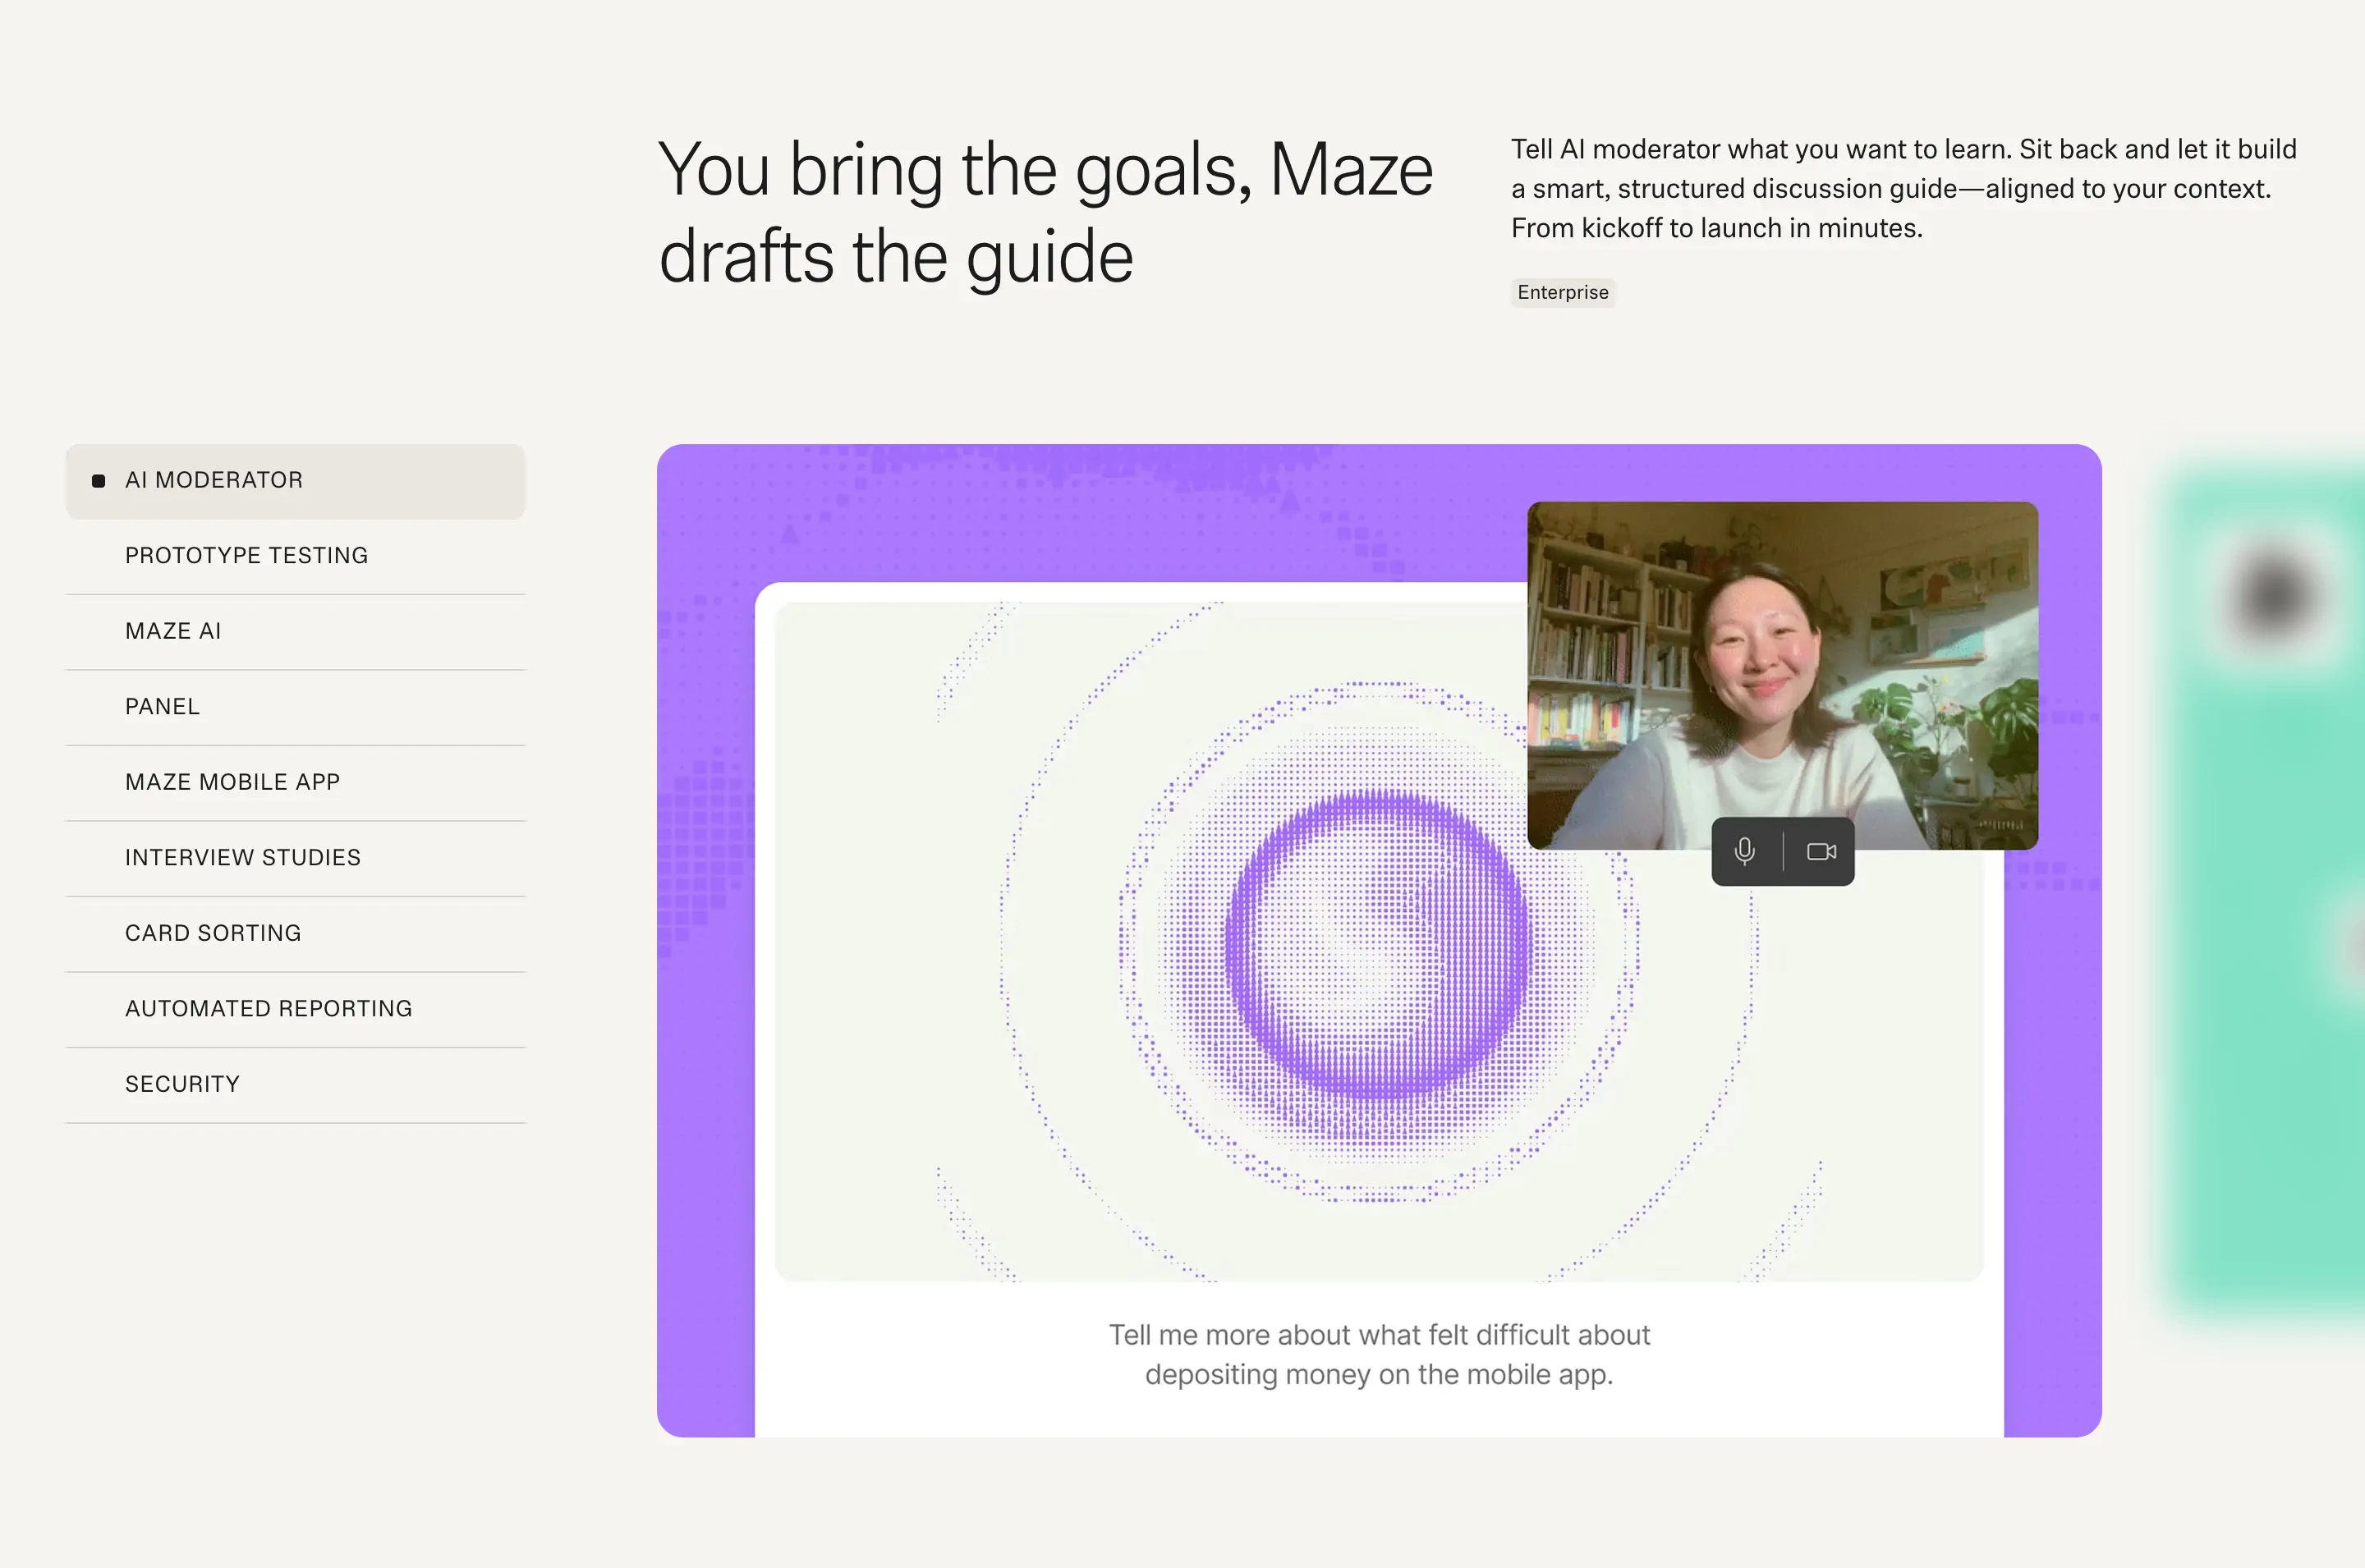Screen dimensions: 2365x1568
Task: Click the webcam video thumbnail
Action: tap(1783, 676)
